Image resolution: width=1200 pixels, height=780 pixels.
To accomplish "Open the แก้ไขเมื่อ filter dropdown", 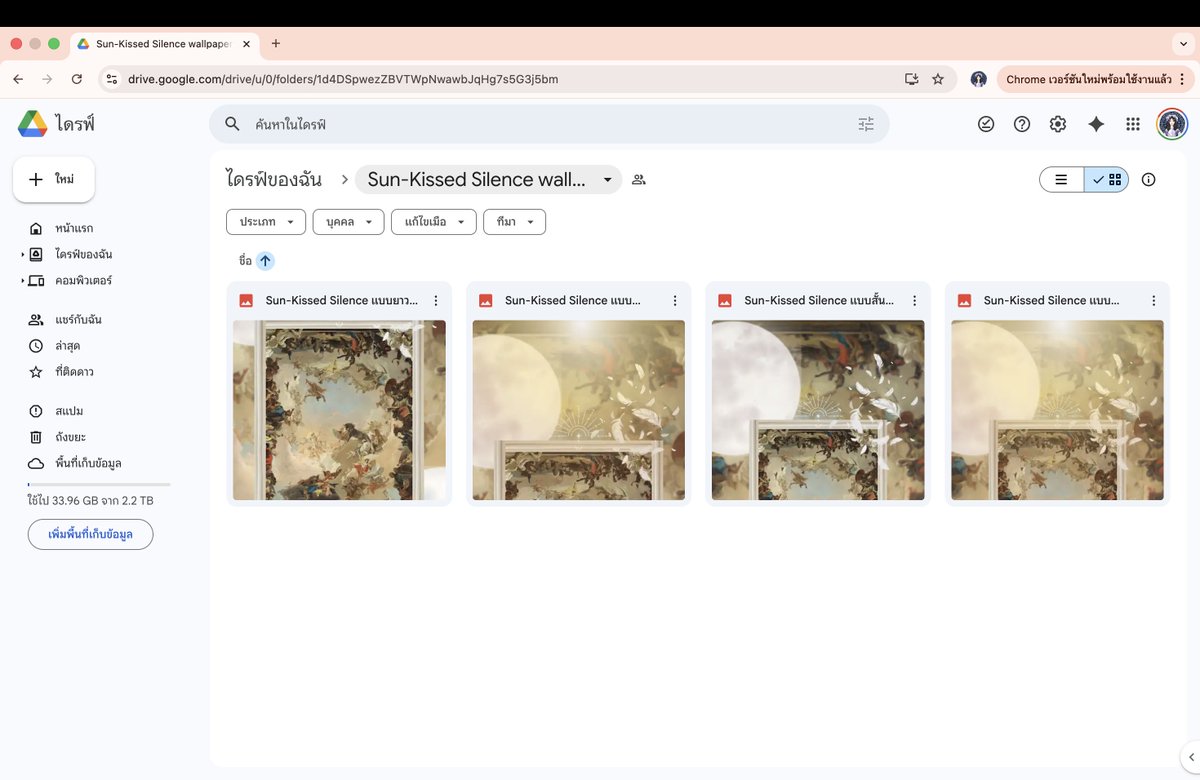I will click(434, 222).
